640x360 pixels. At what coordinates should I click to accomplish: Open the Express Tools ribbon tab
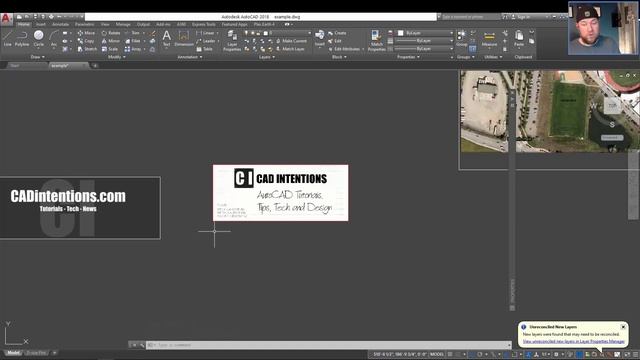click(x=204, y=24)
